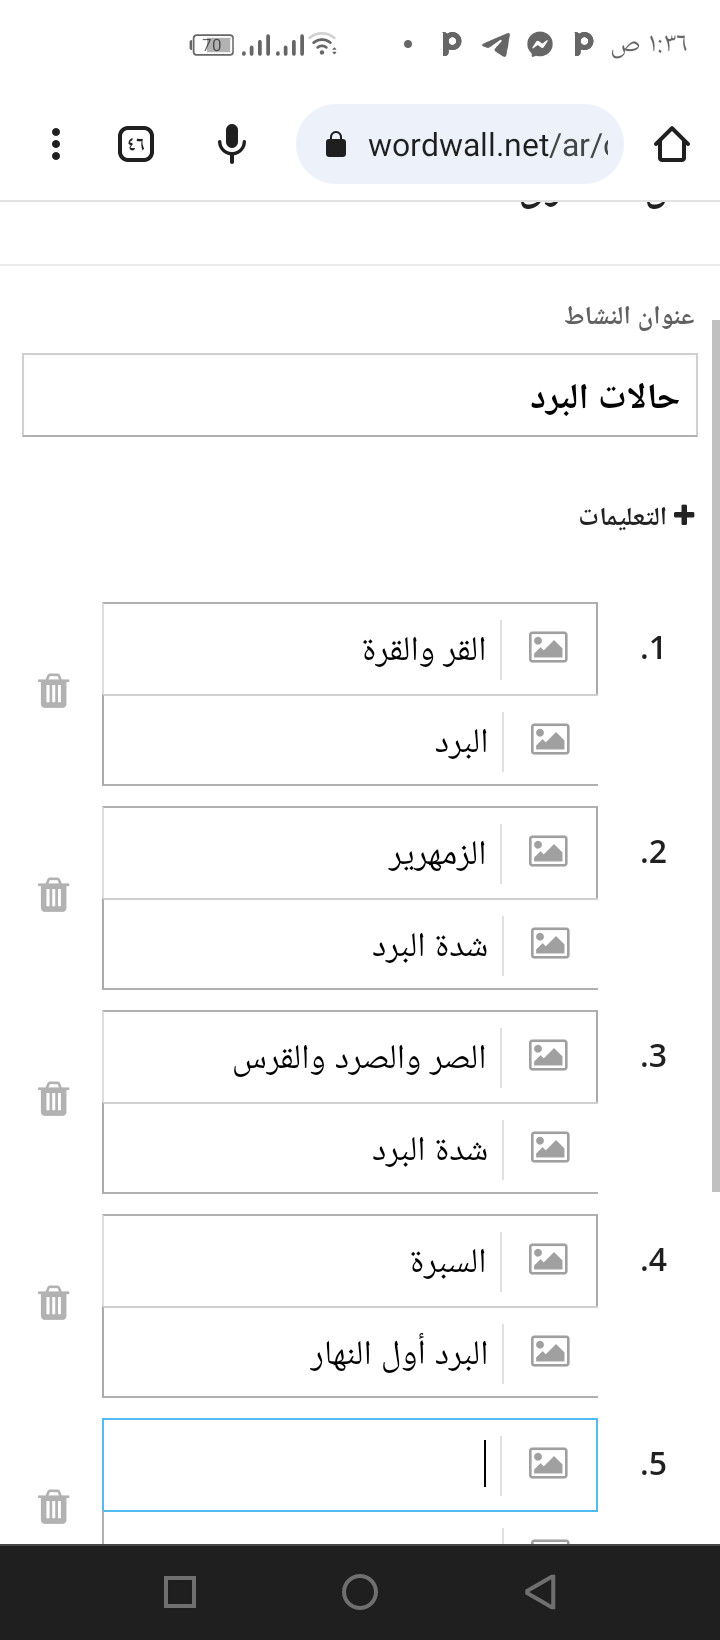This screenshot has width=720, height=1640.
Task: Edit the activity title حالات البرد
Action: pyautogui.click(x=360, y=395)
